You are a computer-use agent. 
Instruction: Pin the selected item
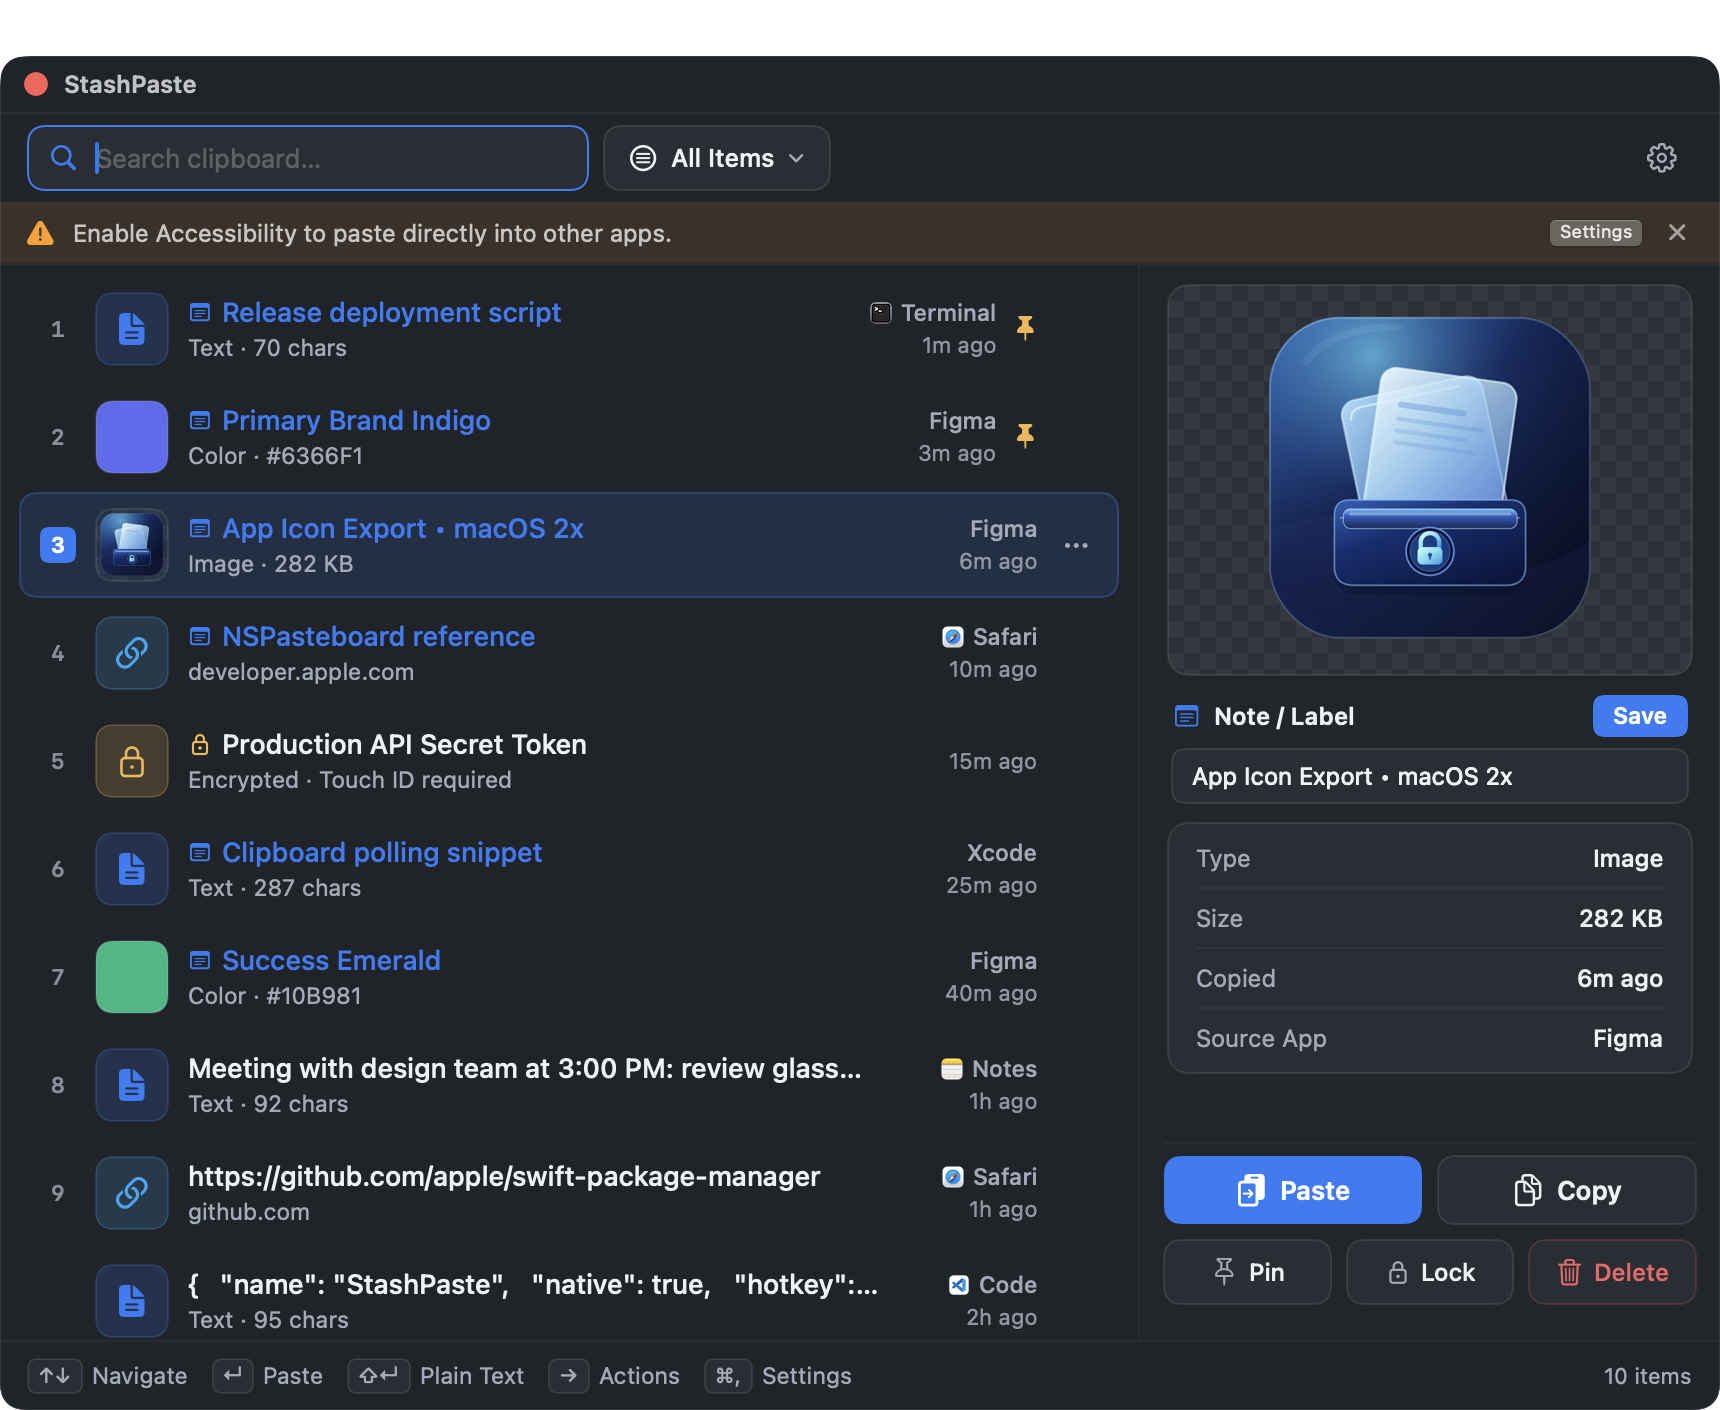[x=1248, y=1272]
